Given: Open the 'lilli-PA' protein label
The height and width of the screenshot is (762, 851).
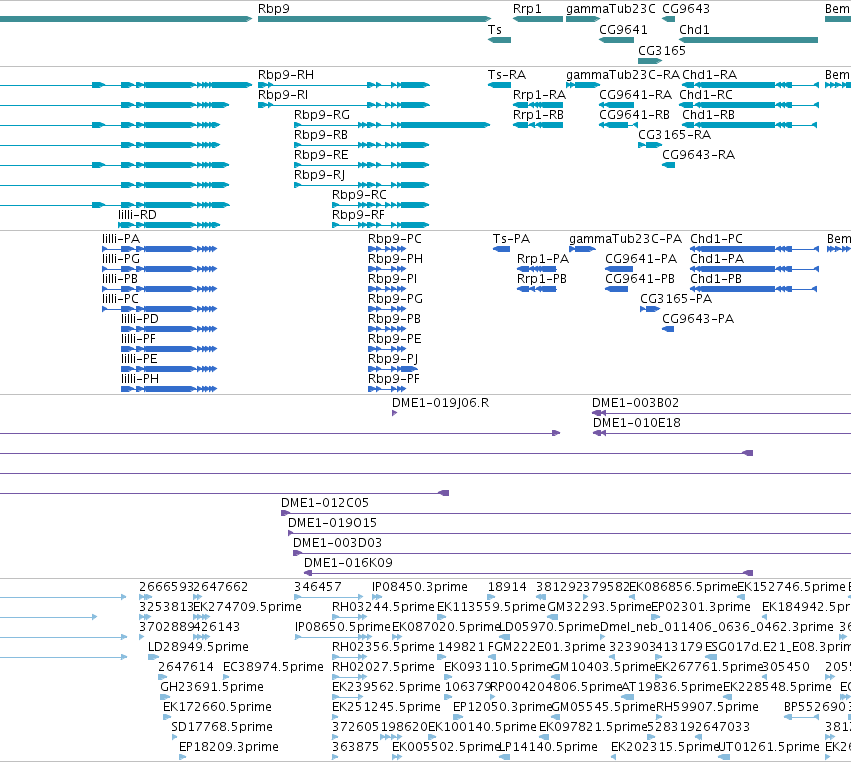Looking at the screenshot, I should [x=121, y=239].
